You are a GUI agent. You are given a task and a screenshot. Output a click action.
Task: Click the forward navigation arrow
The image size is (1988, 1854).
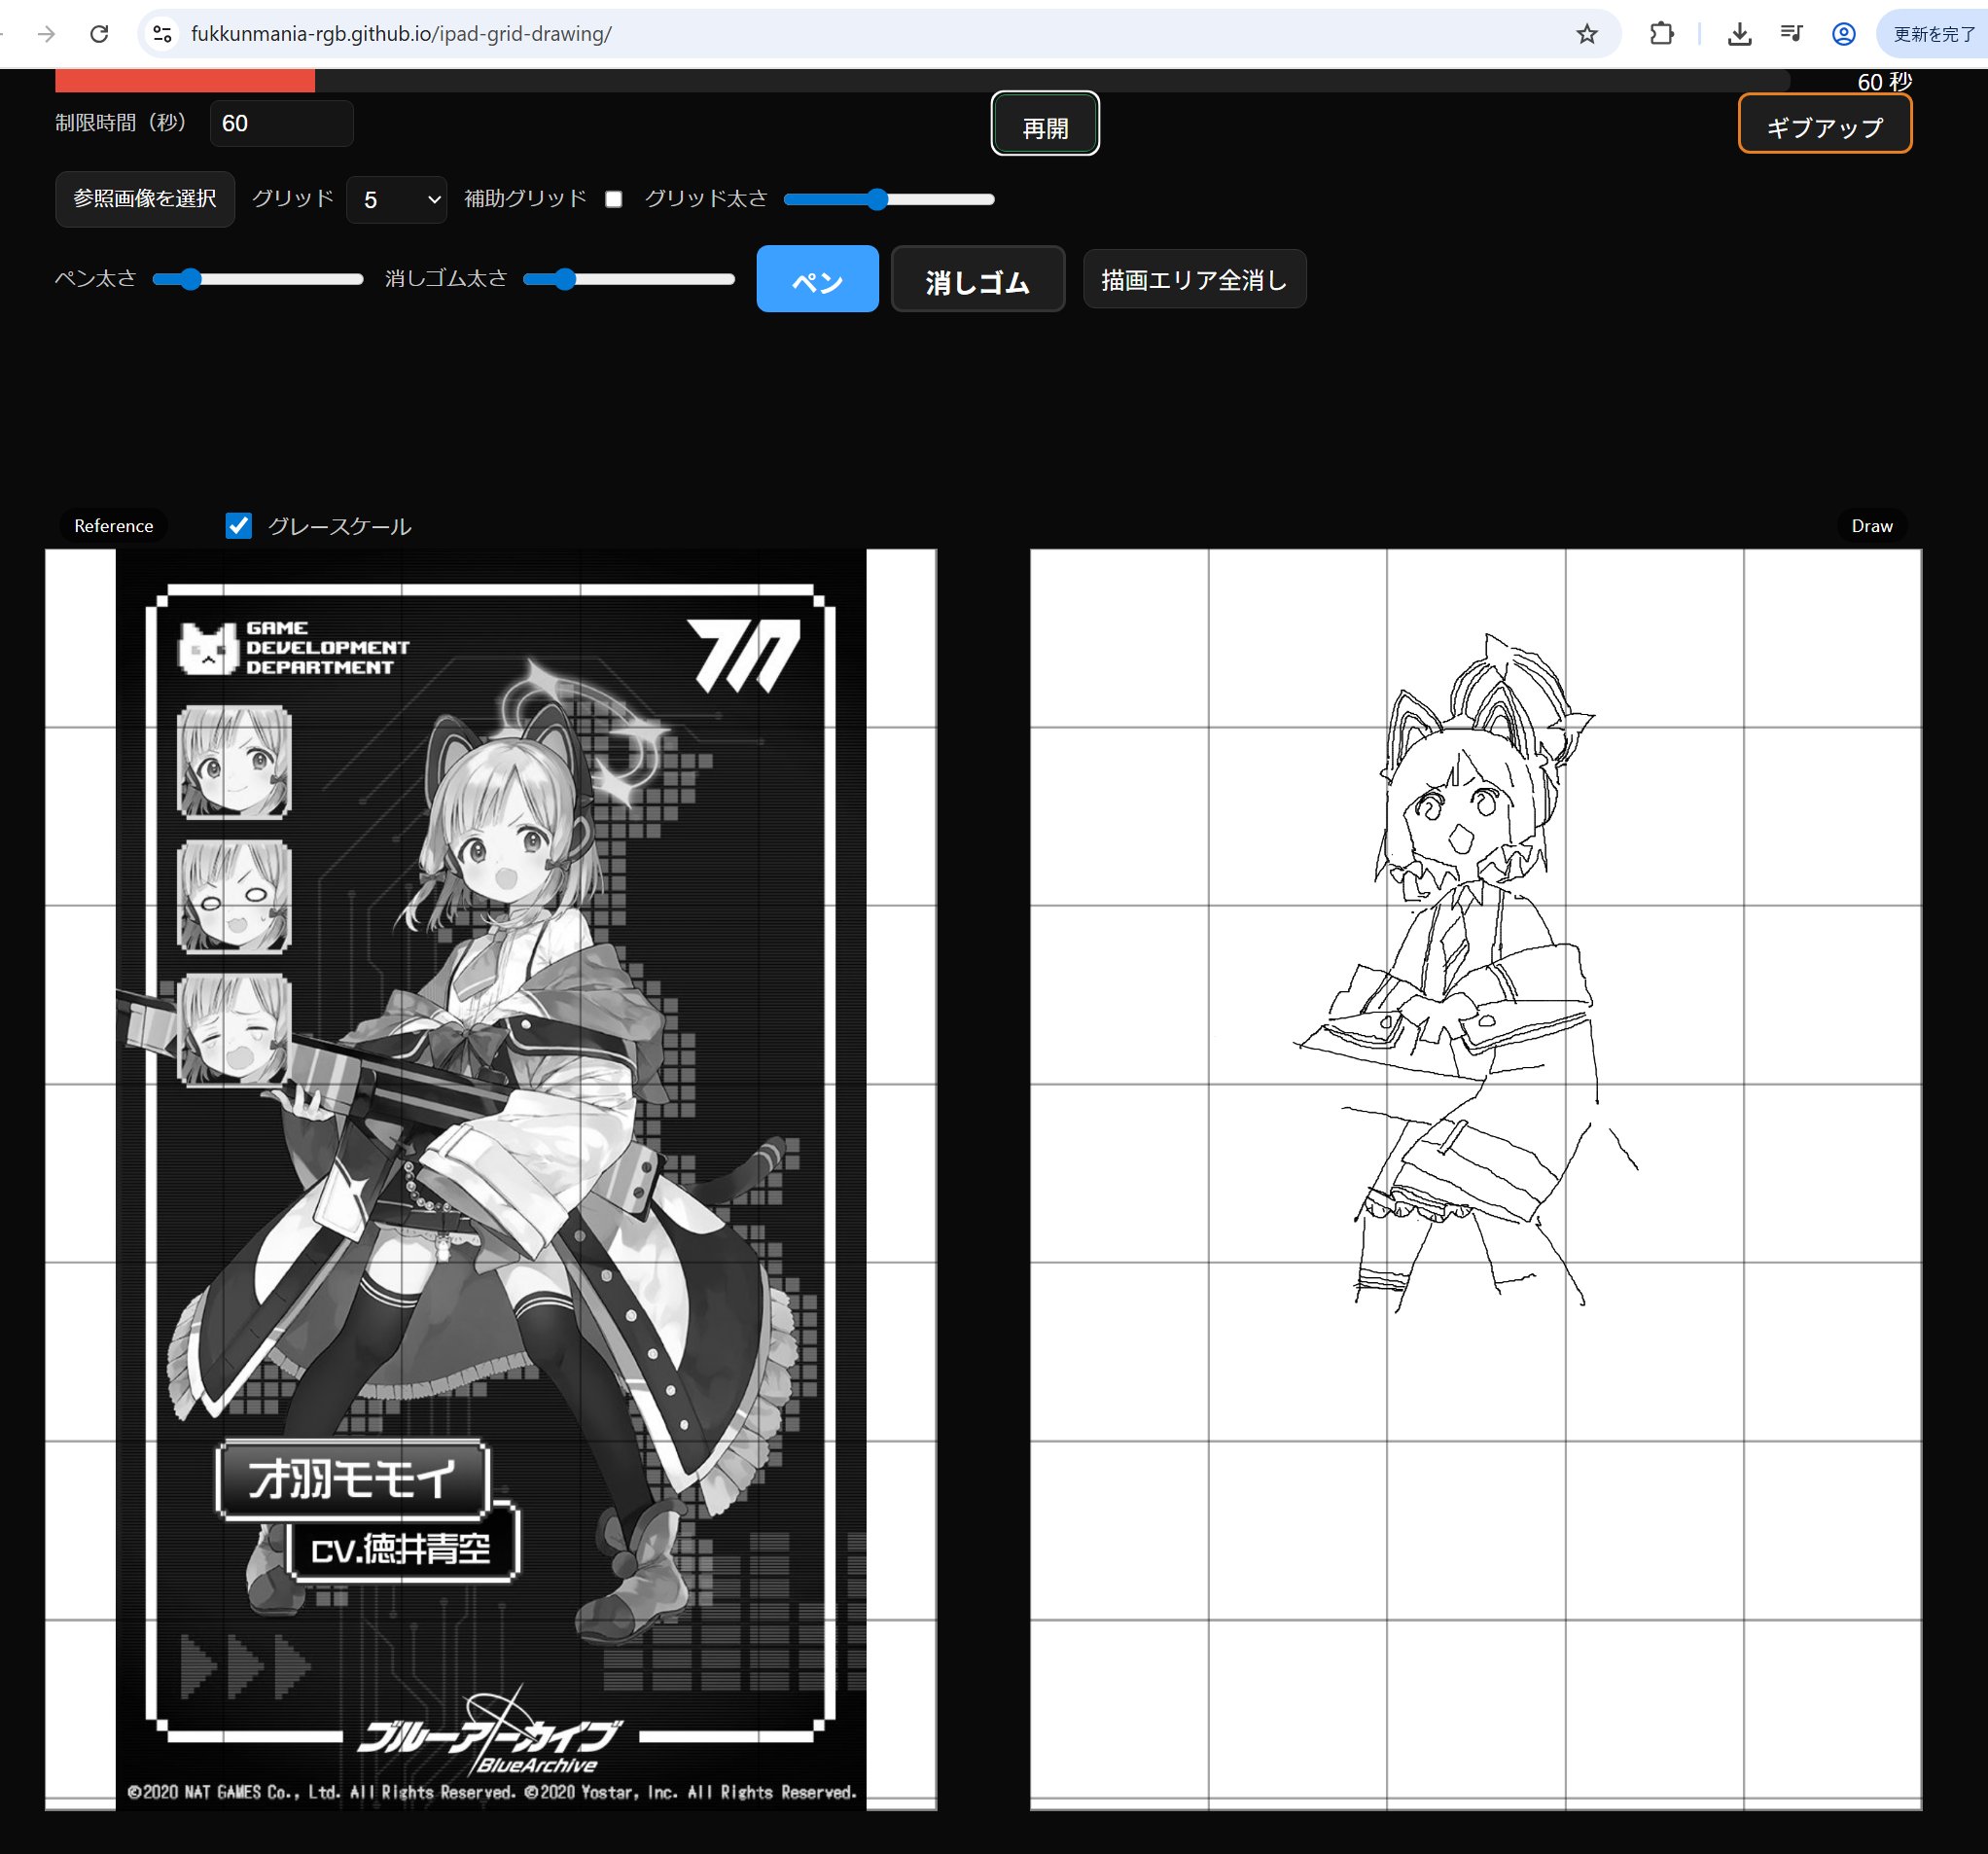(x=46, y=34)
